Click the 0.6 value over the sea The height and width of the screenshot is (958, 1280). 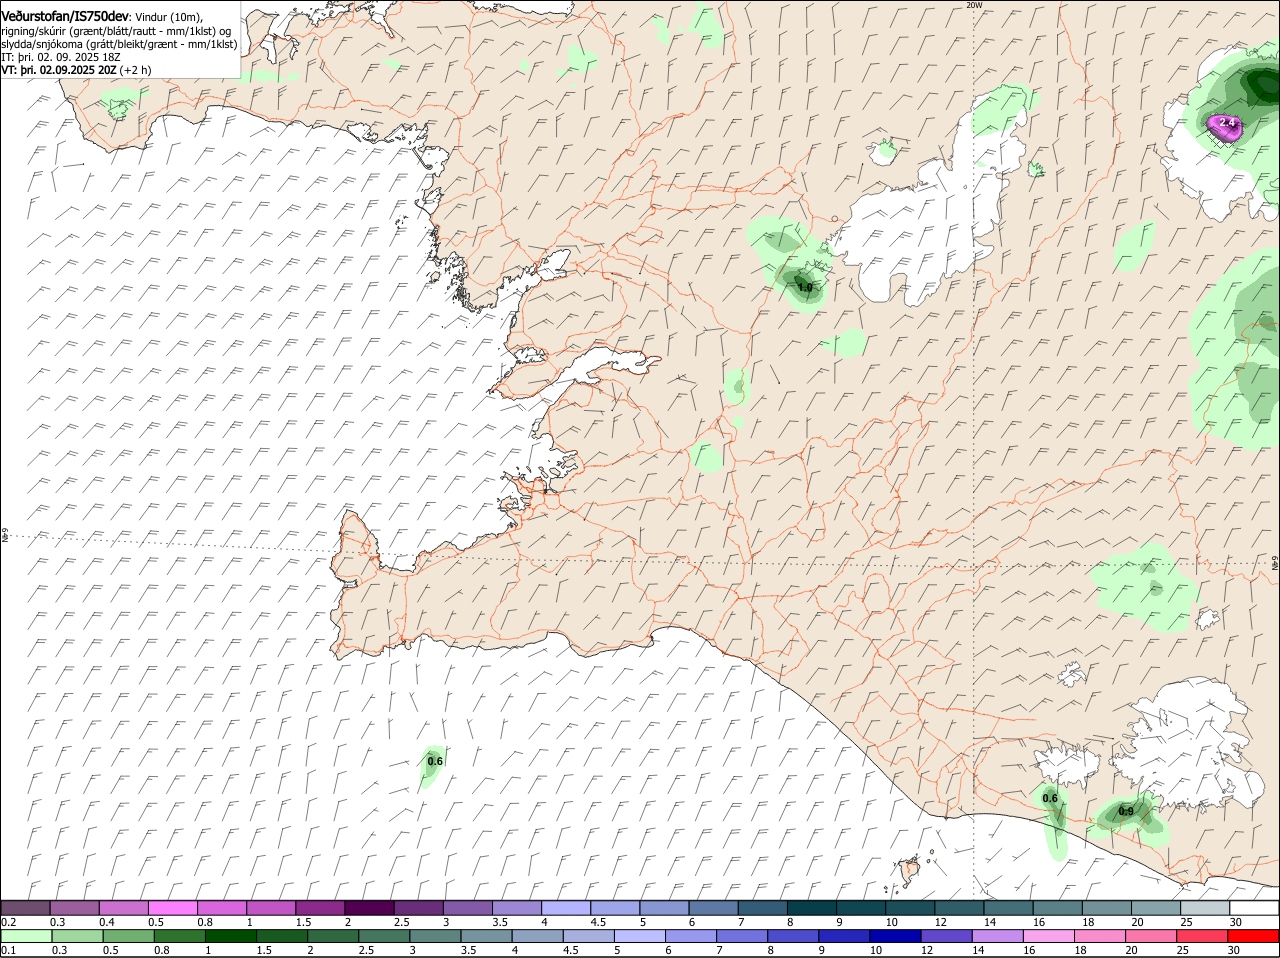pyautogui.click(x=435, y=761)
